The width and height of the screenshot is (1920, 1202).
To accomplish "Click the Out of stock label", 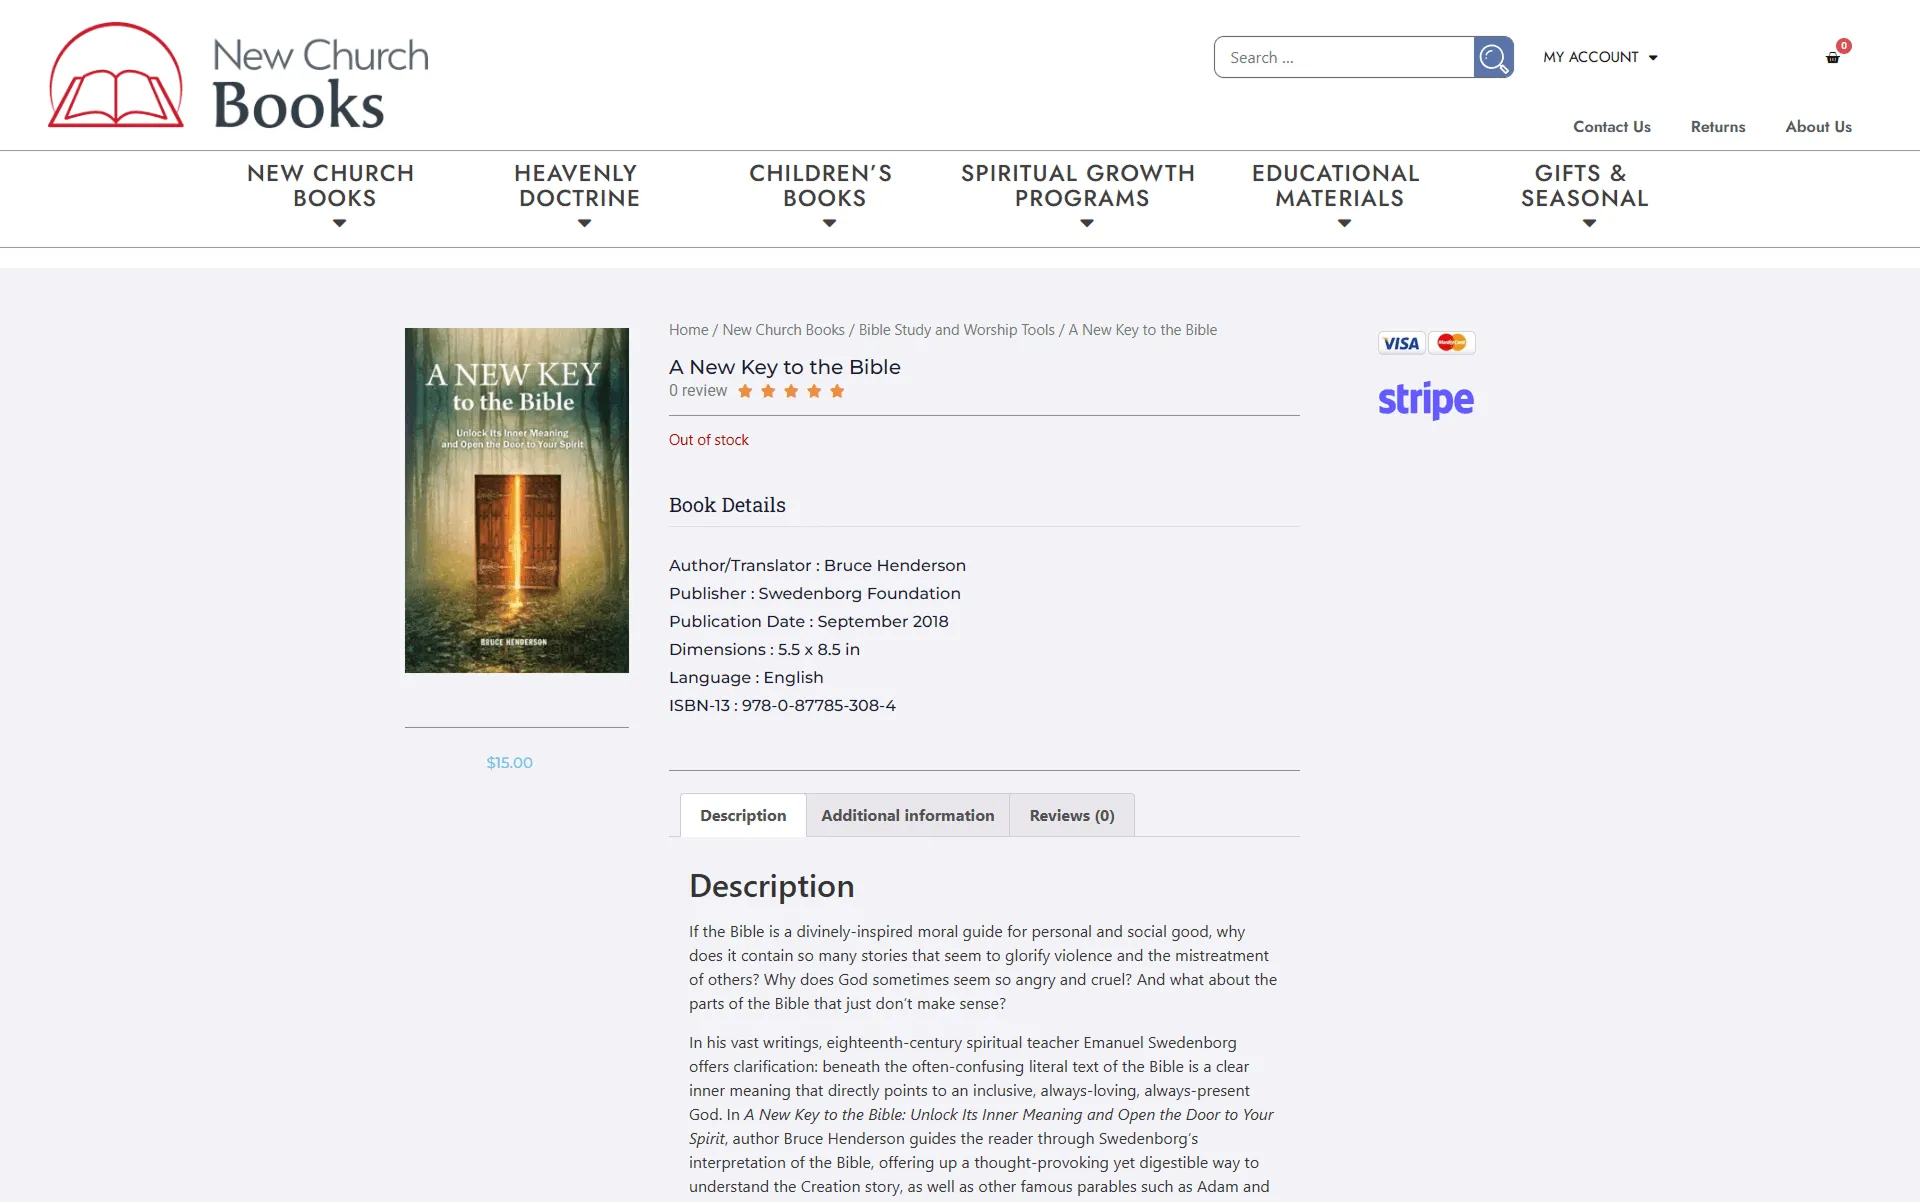I will pos(708,440).
